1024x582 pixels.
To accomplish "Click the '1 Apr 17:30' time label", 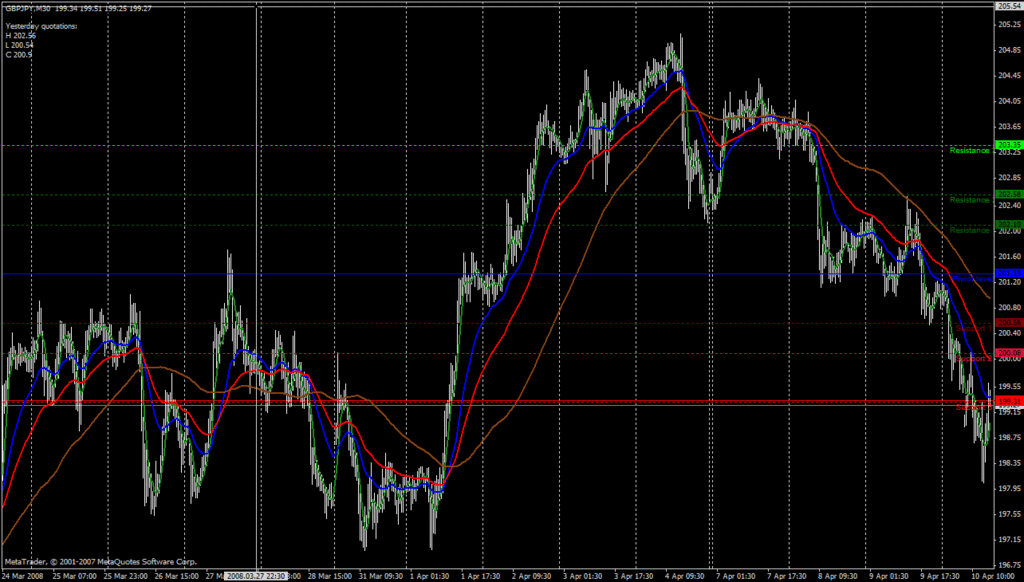I will click(481, 577).
